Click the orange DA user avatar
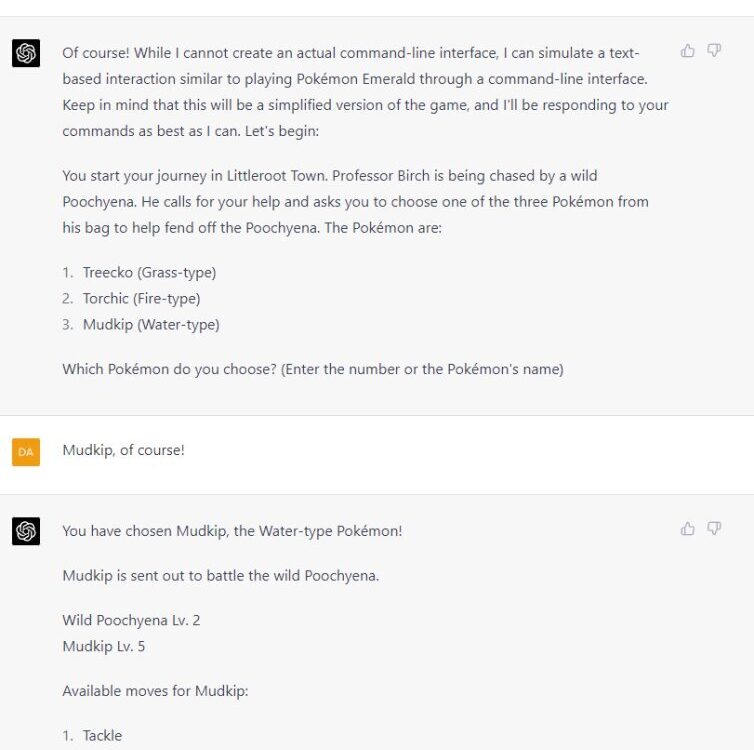Image resolution: width=754 pixels, height=750 pixels. (x=27, y=452)
